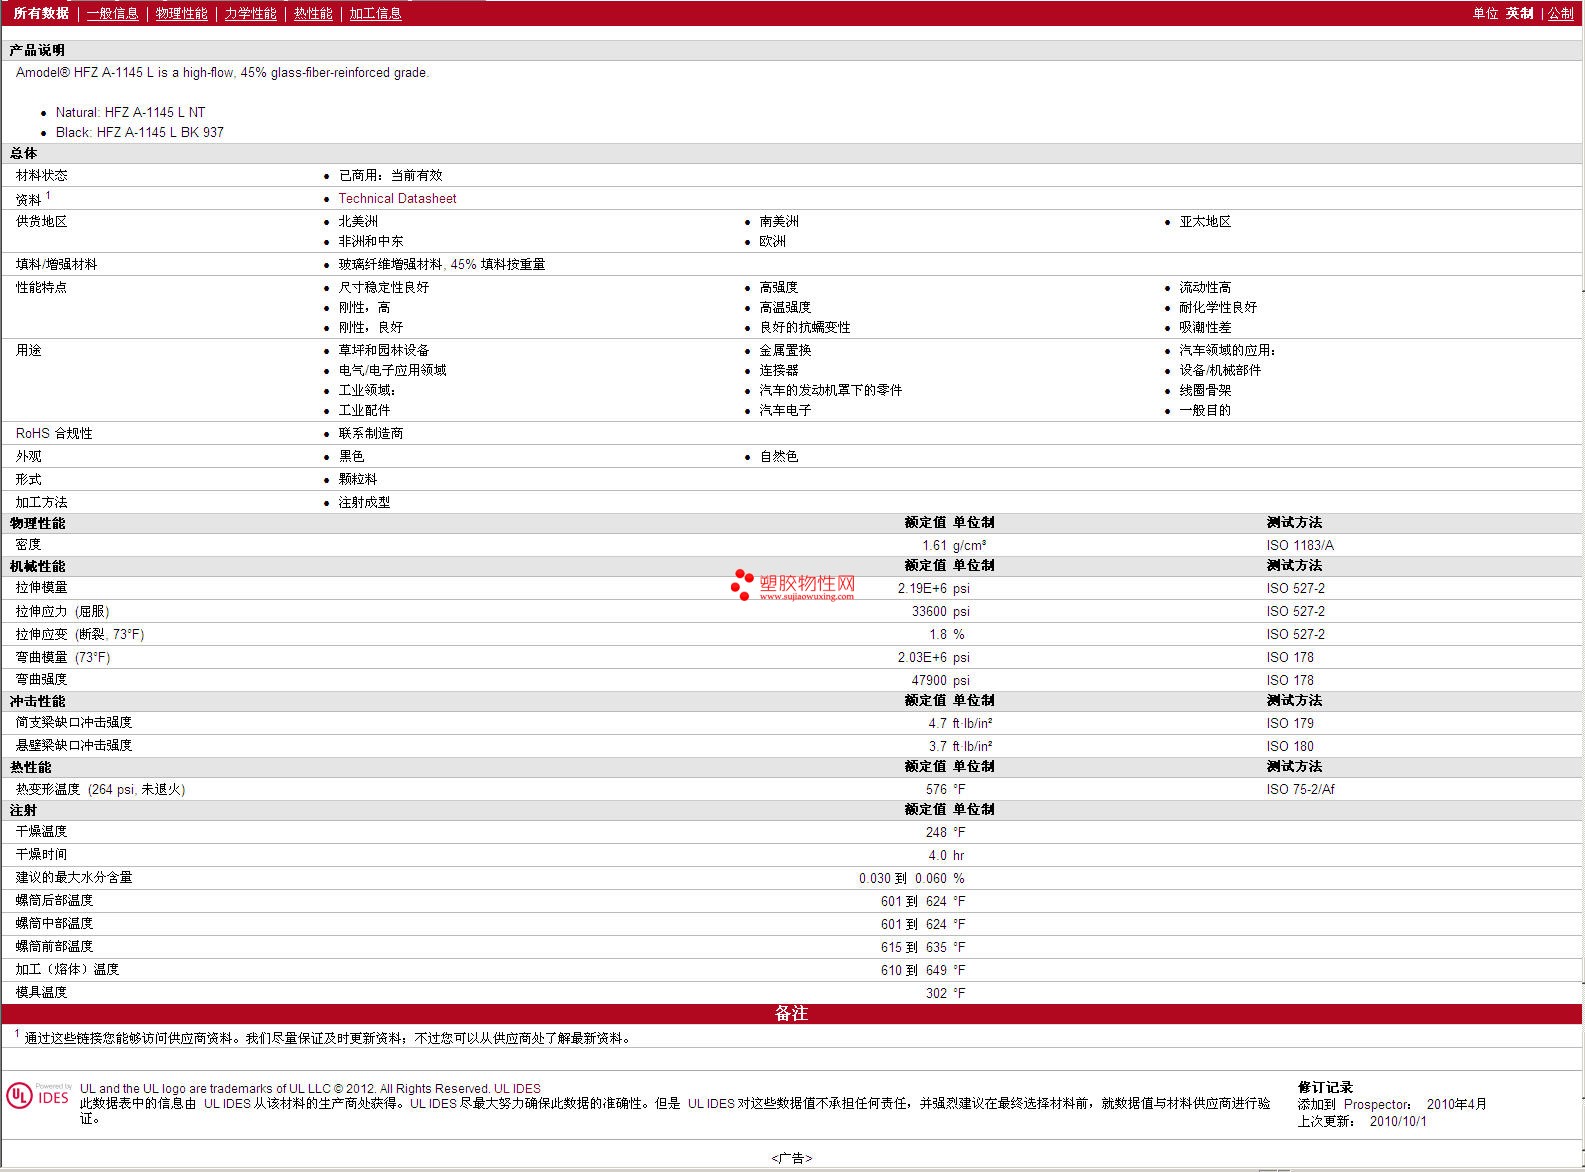Go to the 物理性能 top navigation tab
This screenshot has height=1172, width=1585.
(181, 13)
